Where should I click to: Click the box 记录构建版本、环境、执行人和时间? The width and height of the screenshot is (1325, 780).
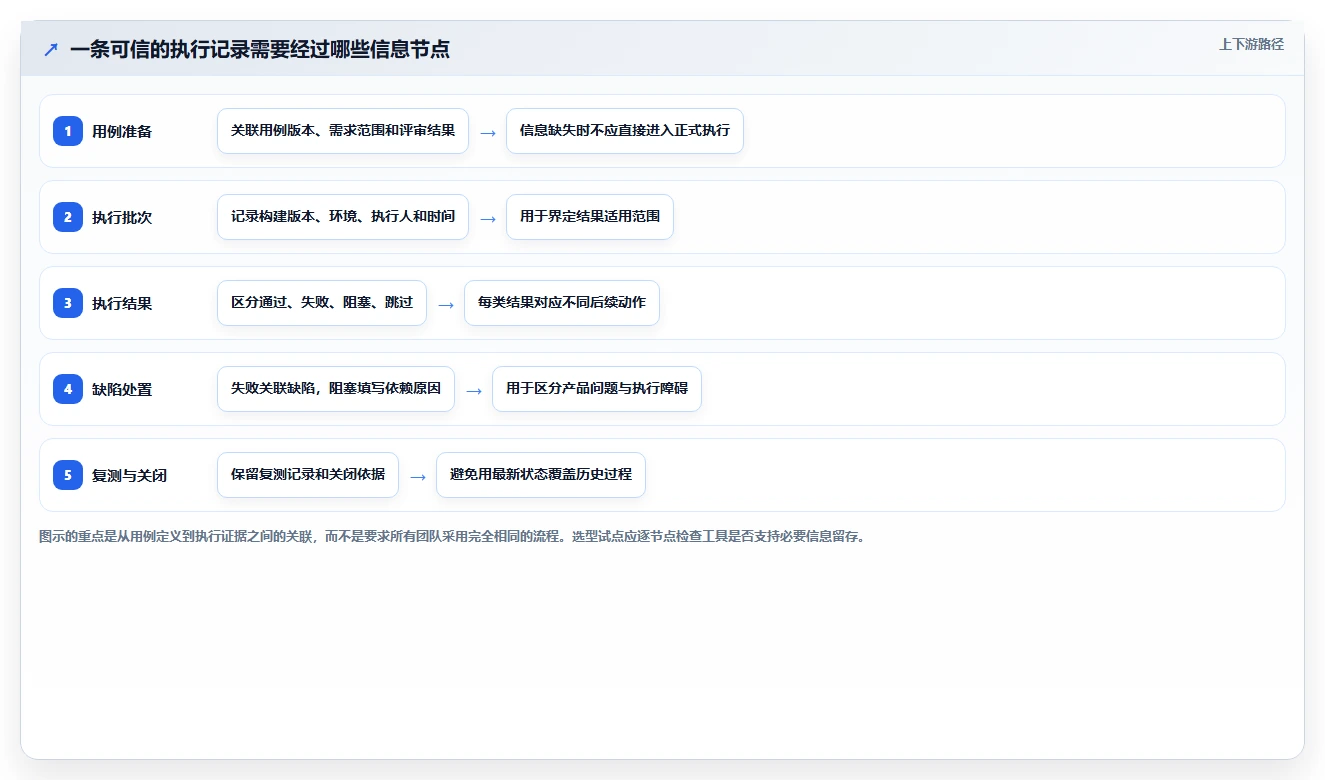pyautogui.click(x=343, y=217)
